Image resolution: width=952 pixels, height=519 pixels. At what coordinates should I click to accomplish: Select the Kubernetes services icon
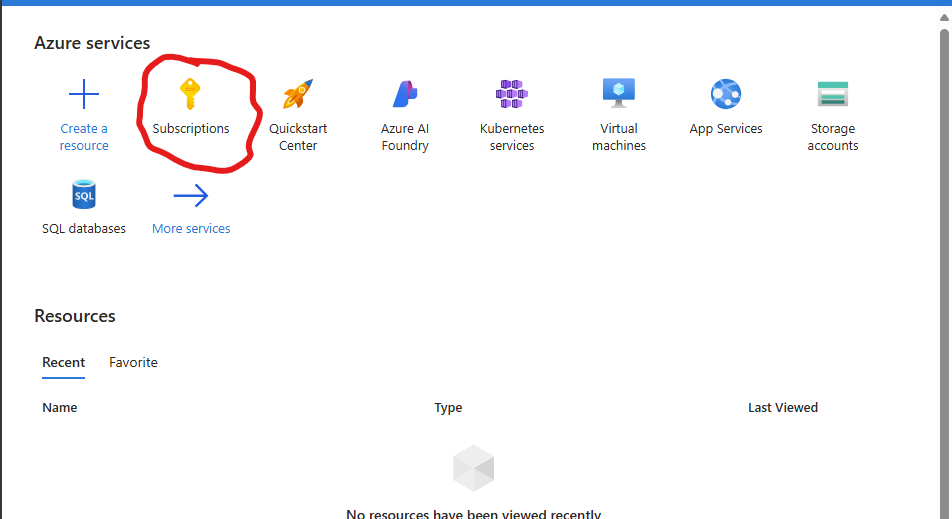512,94
